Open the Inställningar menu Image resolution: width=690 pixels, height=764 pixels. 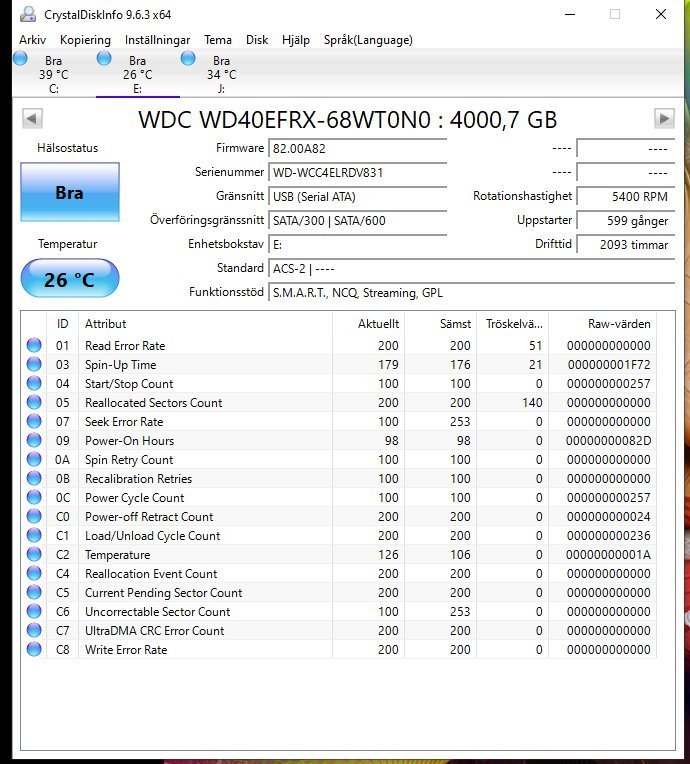click(x=157, y=40)
